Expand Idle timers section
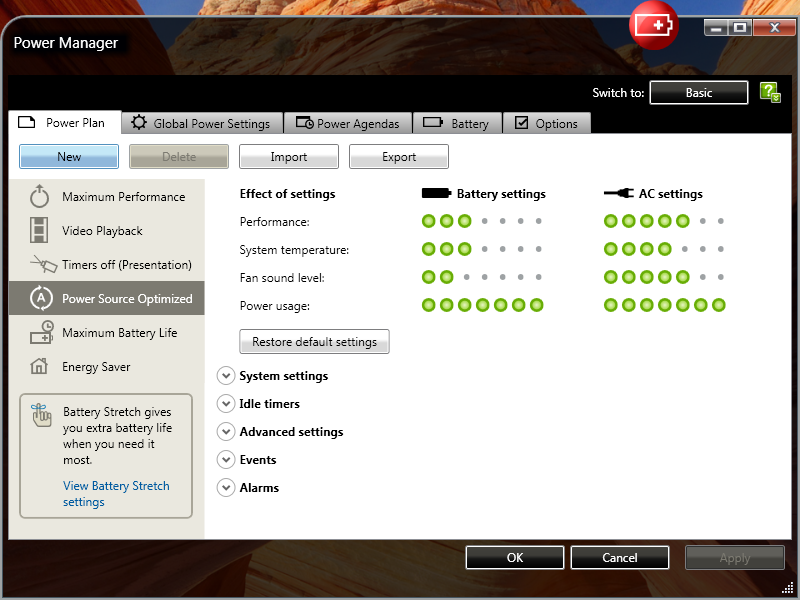The height and width of the screenshot is (600, 800). [225, 404]
